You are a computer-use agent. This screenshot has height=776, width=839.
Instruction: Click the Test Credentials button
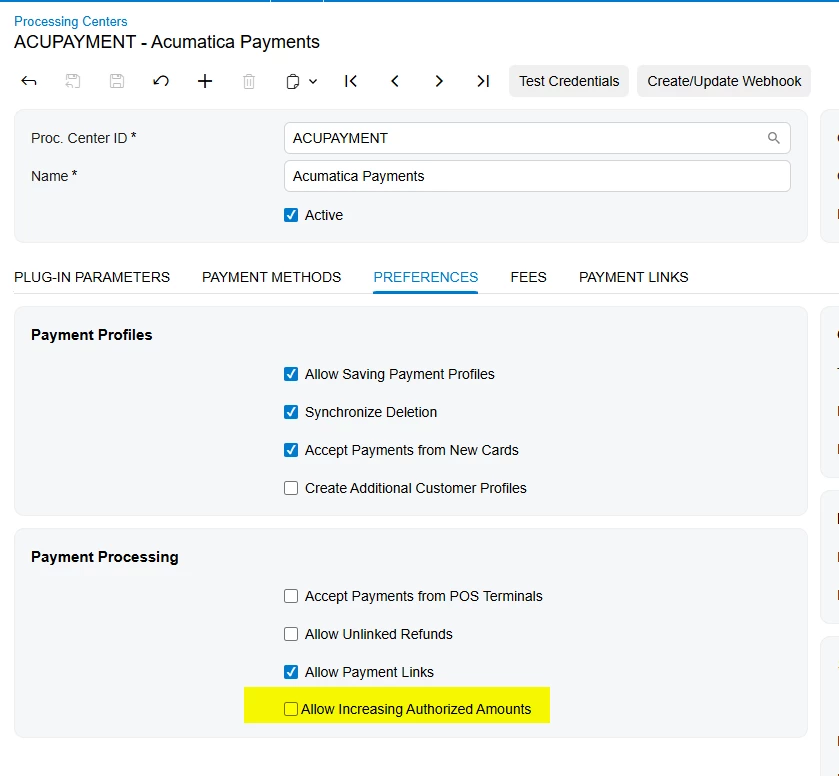click(x=569, y=81)
